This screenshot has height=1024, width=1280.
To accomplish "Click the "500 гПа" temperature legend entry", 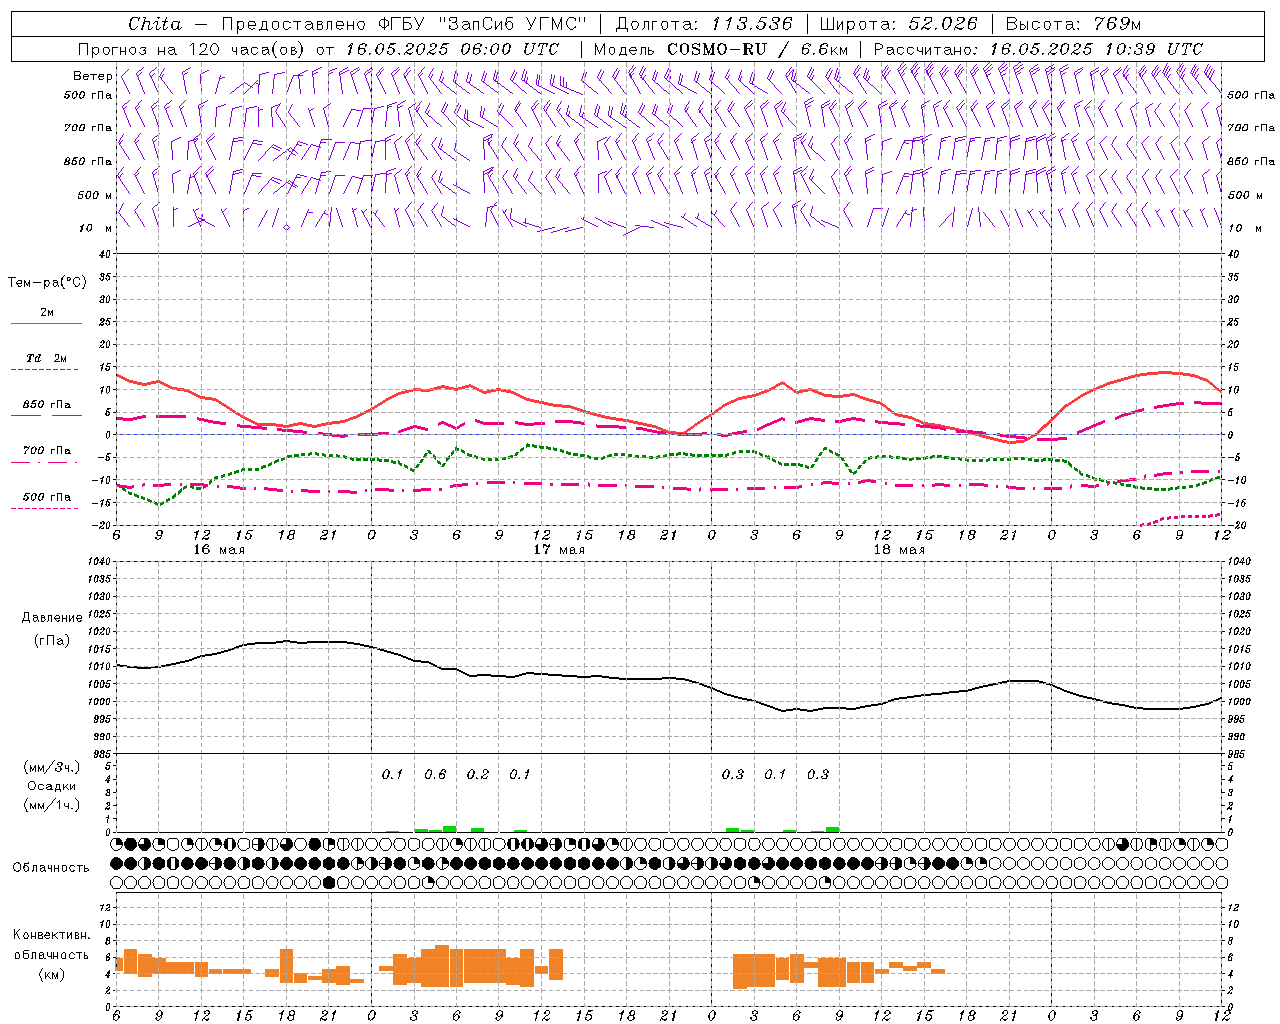I will point(46,497).
